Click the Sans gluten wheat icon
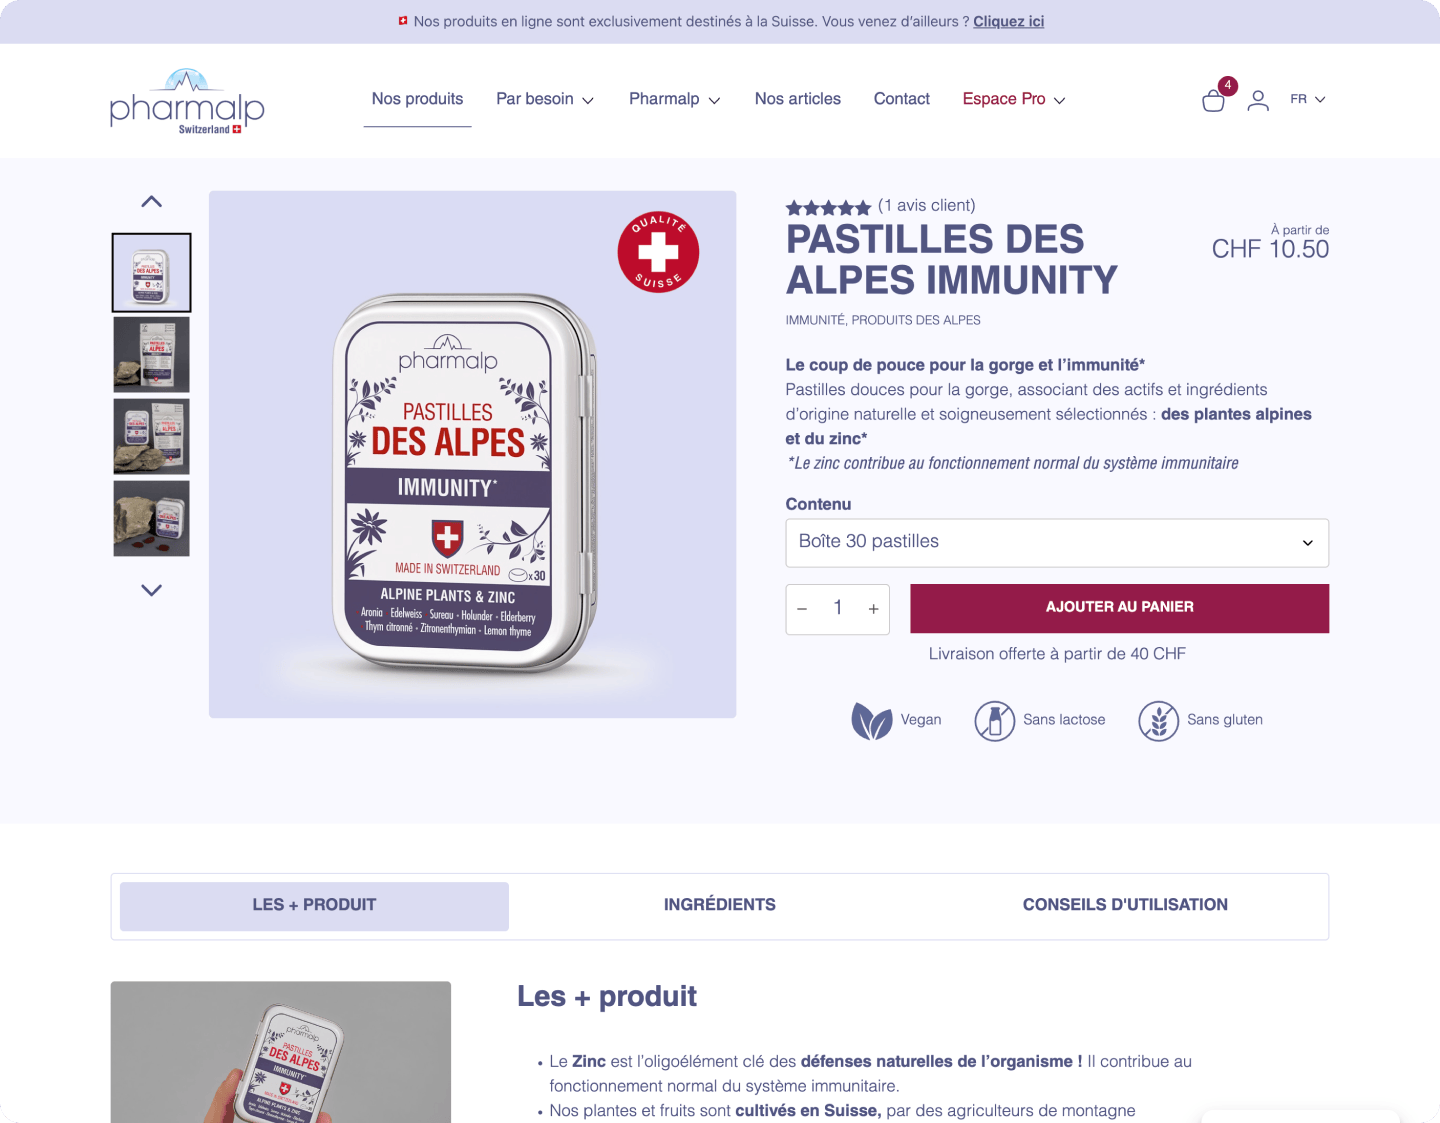The width and height of the screenshot is (1440, 1123). (1158, 720)
